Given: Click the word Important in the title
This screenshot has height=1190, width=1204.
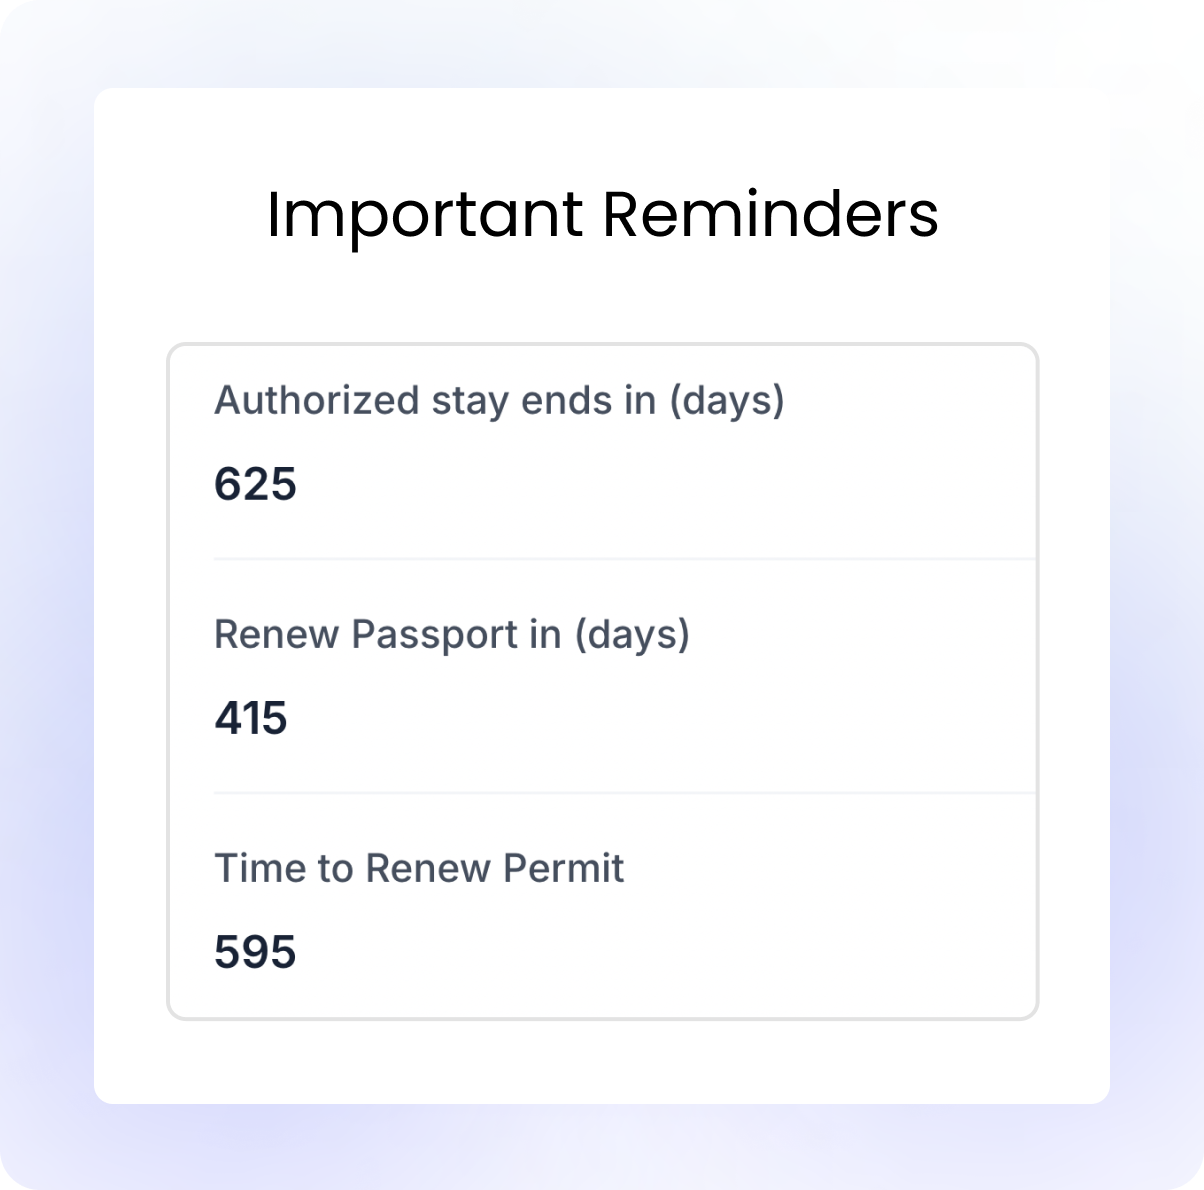Looking at the screenshot, I should pos(425,216).
